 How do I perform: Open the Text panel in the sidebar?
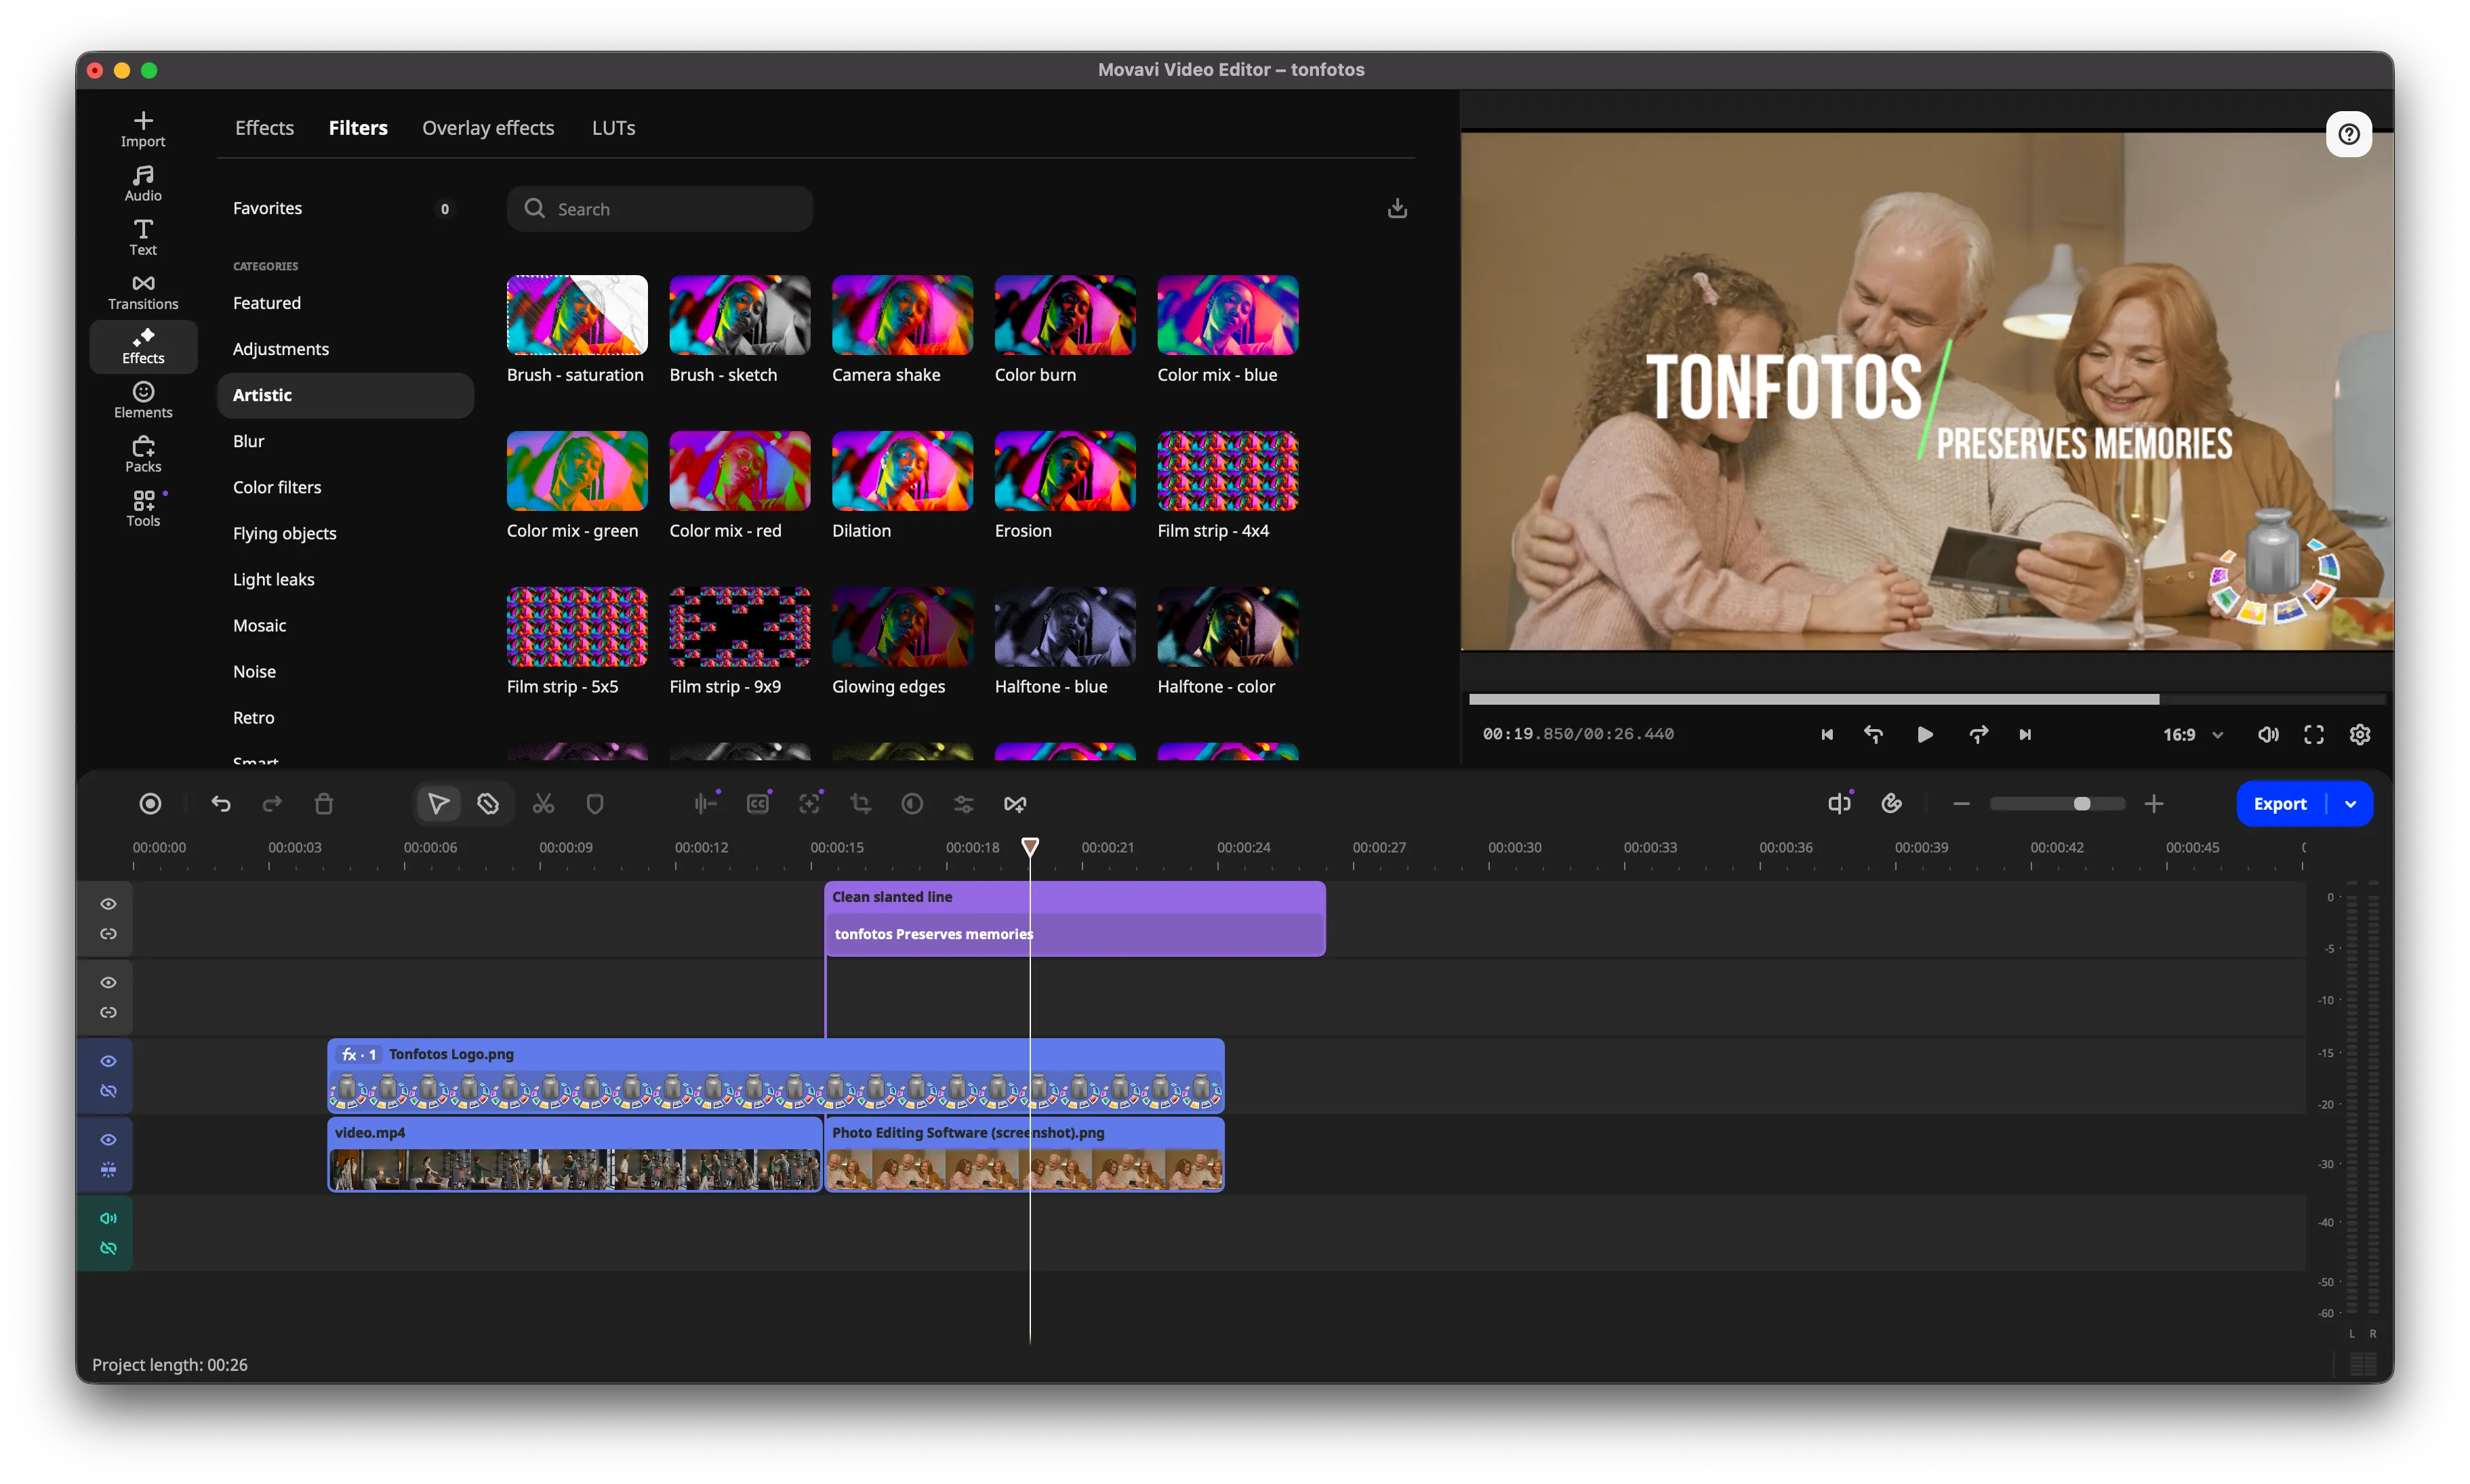coord(143,238)
